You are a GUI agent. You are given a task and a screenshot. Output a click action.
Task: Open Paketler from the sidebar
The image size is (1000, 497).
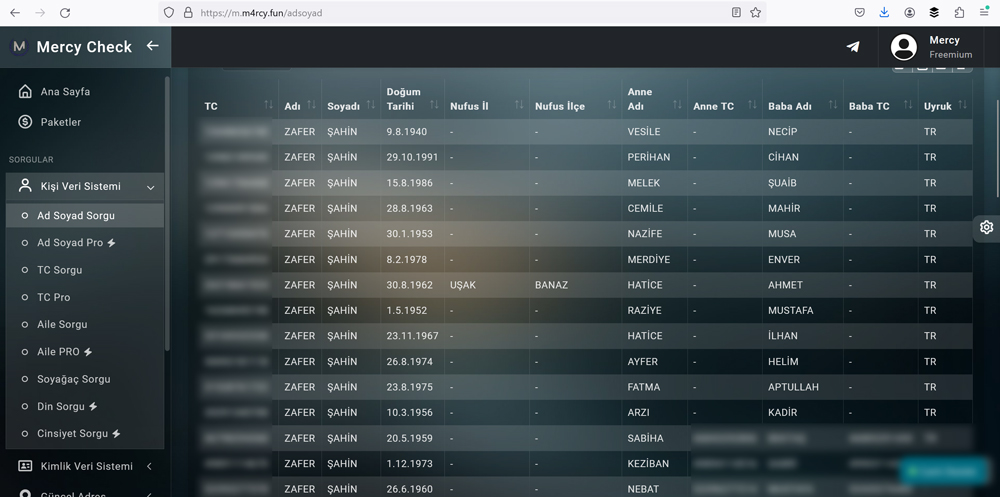[60, 122]
